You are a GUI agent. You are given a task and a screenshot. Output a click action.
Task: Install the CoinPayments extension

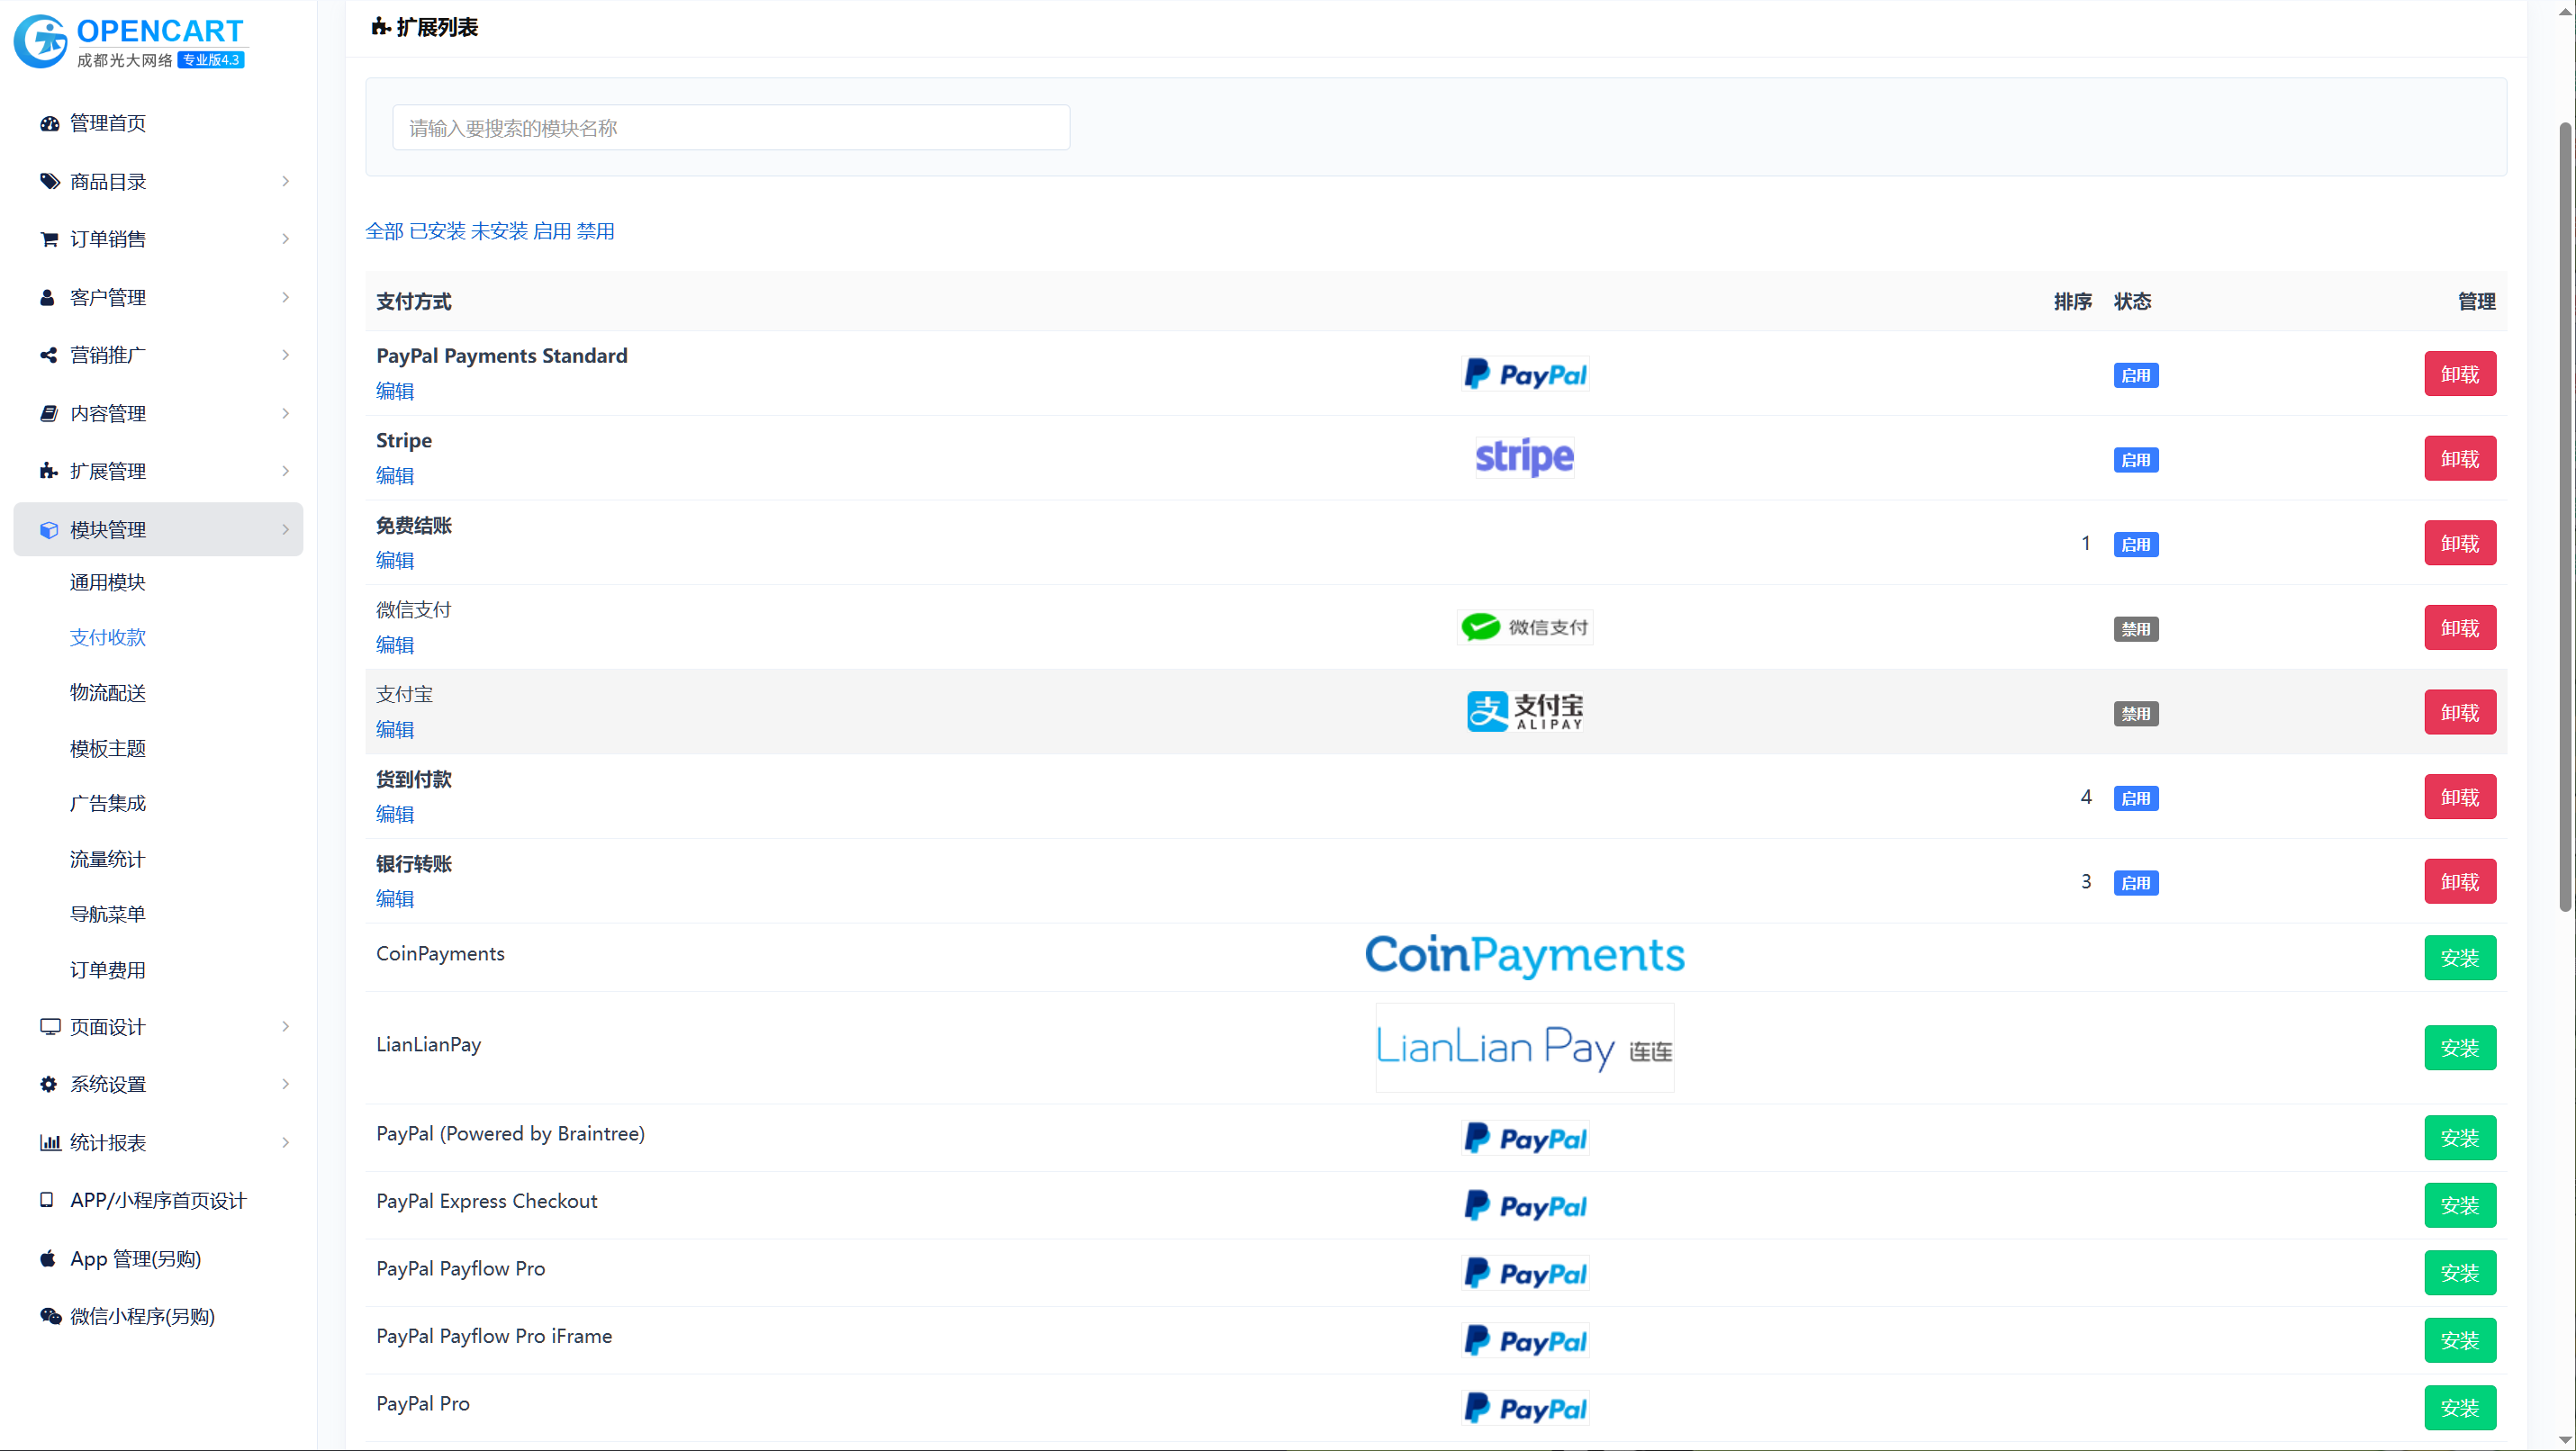(2459, 958)
